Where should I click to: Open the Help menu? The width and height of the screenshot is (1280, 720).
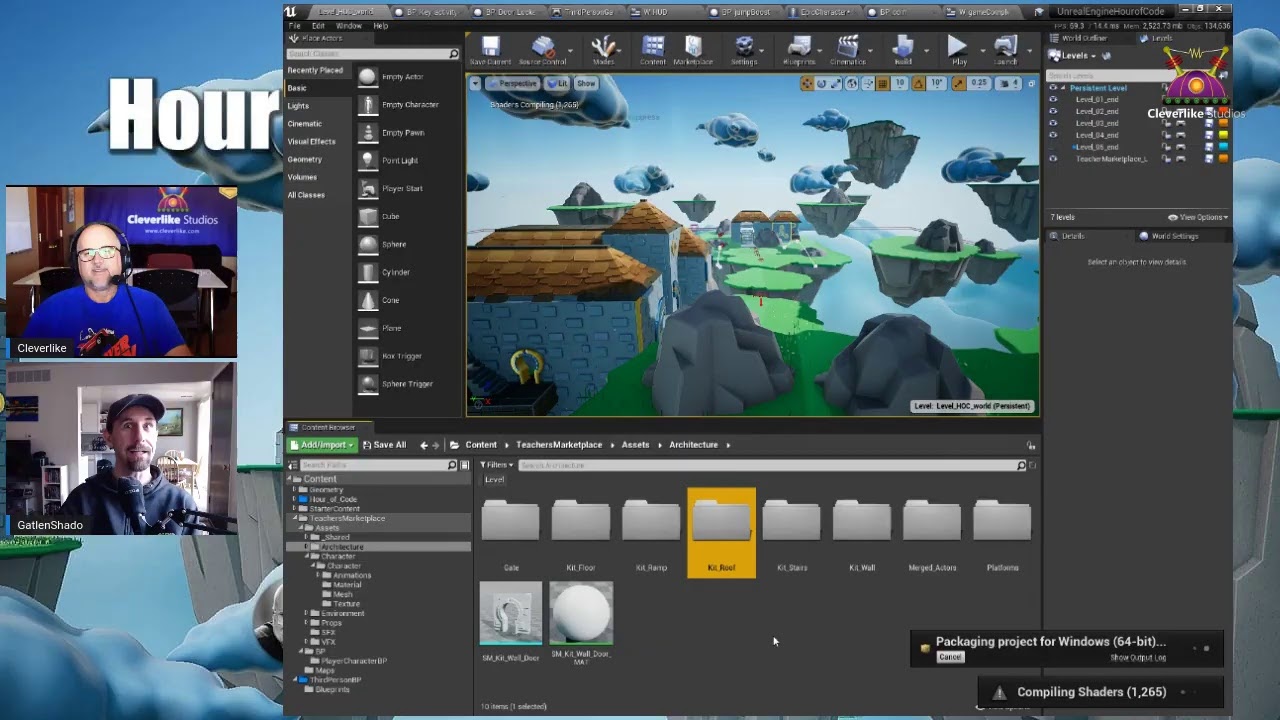(x=381, y=25)
